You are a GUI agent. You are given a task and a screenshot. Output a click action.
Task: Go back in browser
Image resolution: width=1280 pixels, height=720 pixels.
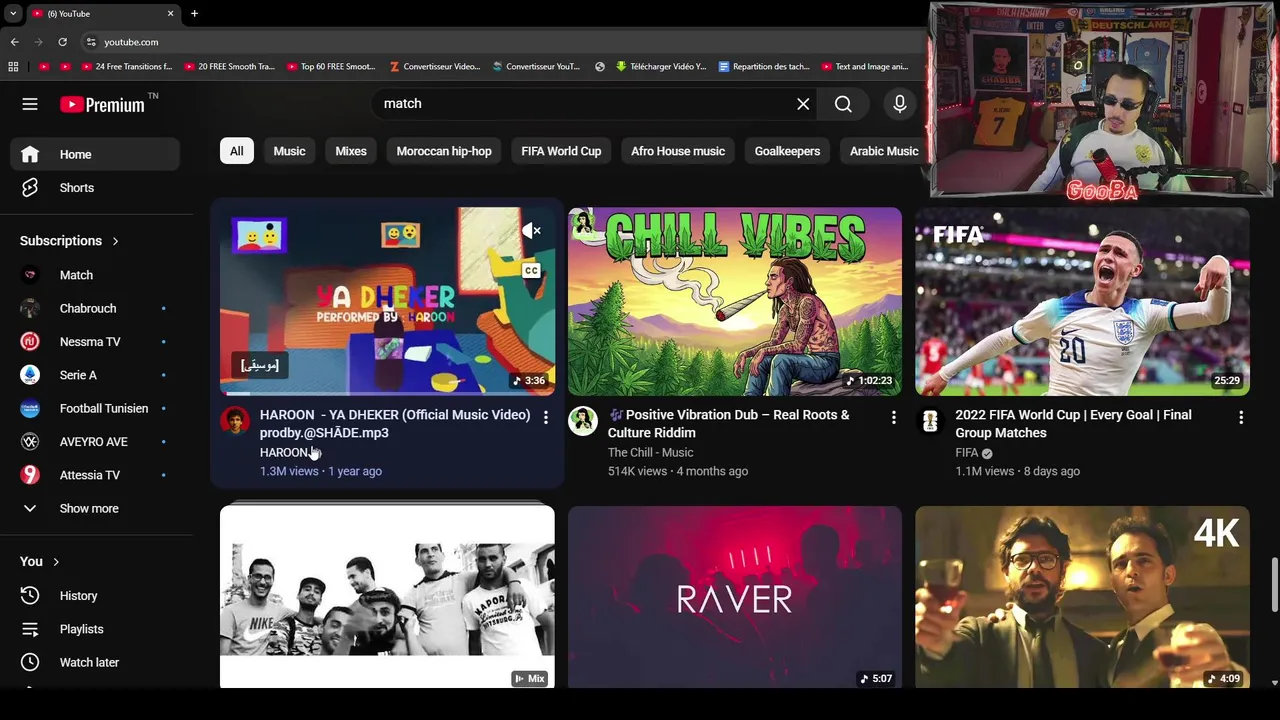tap(15, 42)
